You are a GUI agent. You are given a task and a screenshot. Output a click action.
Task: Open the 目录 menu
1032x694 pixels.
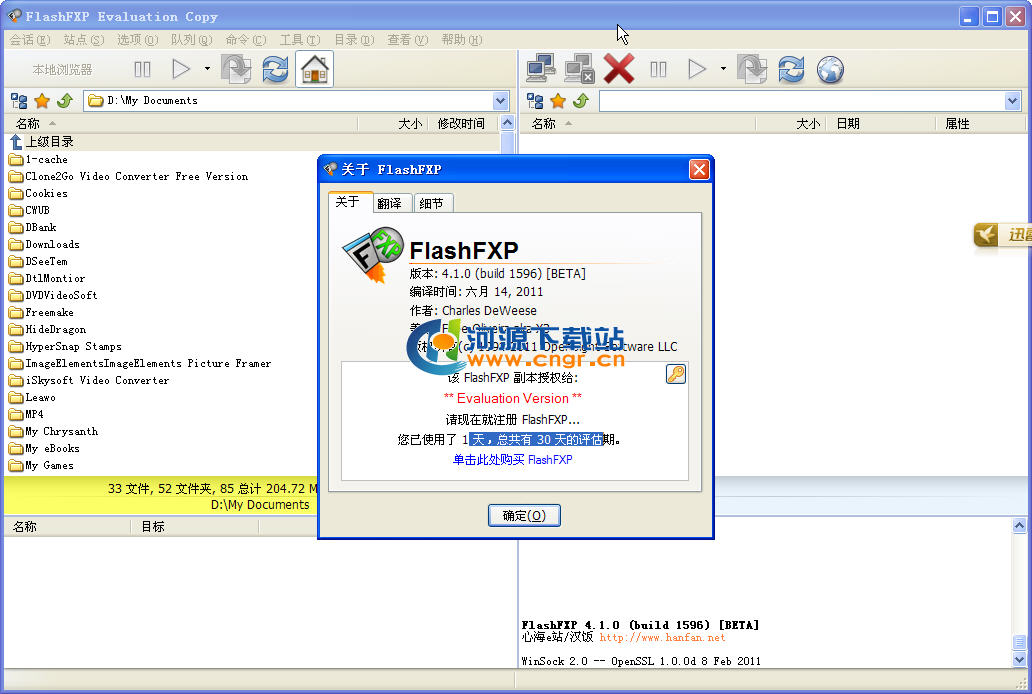(354, 40)
